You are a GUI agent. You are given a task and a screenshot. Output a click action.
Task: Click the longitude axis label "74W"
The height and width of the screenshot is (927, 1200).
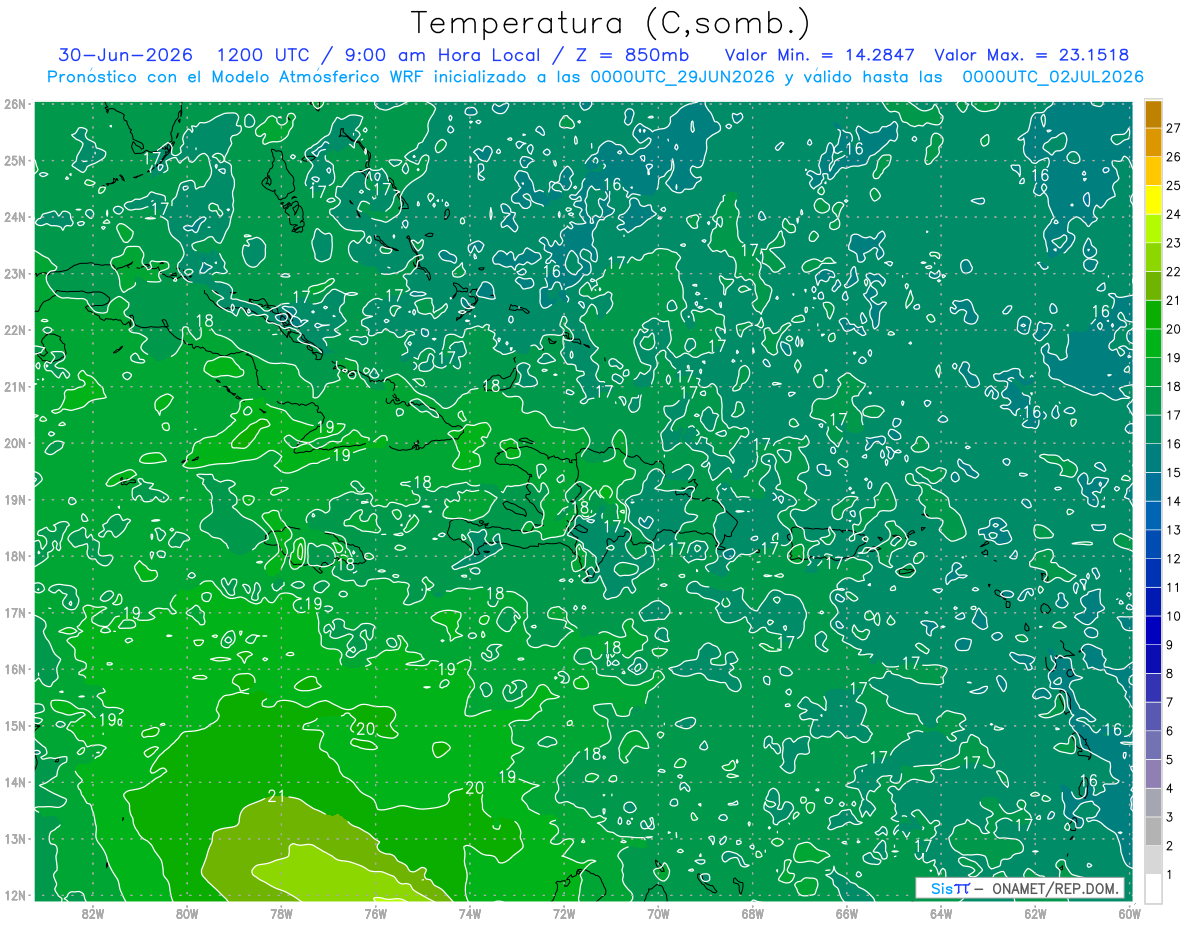tap(469, 913)
